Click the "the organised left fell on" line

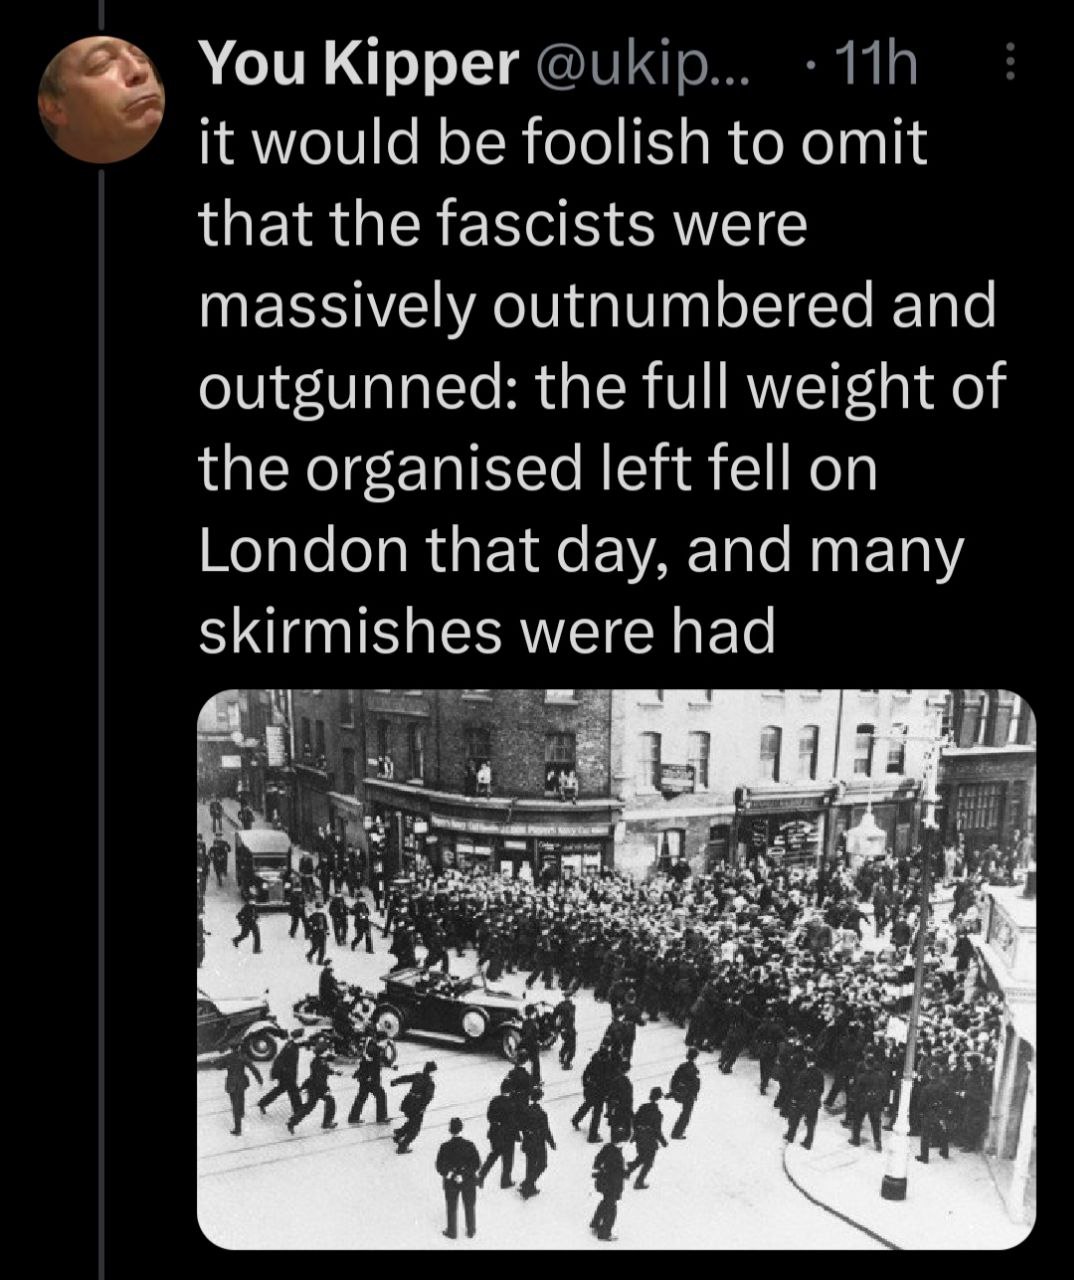click(x=538, y=469)
